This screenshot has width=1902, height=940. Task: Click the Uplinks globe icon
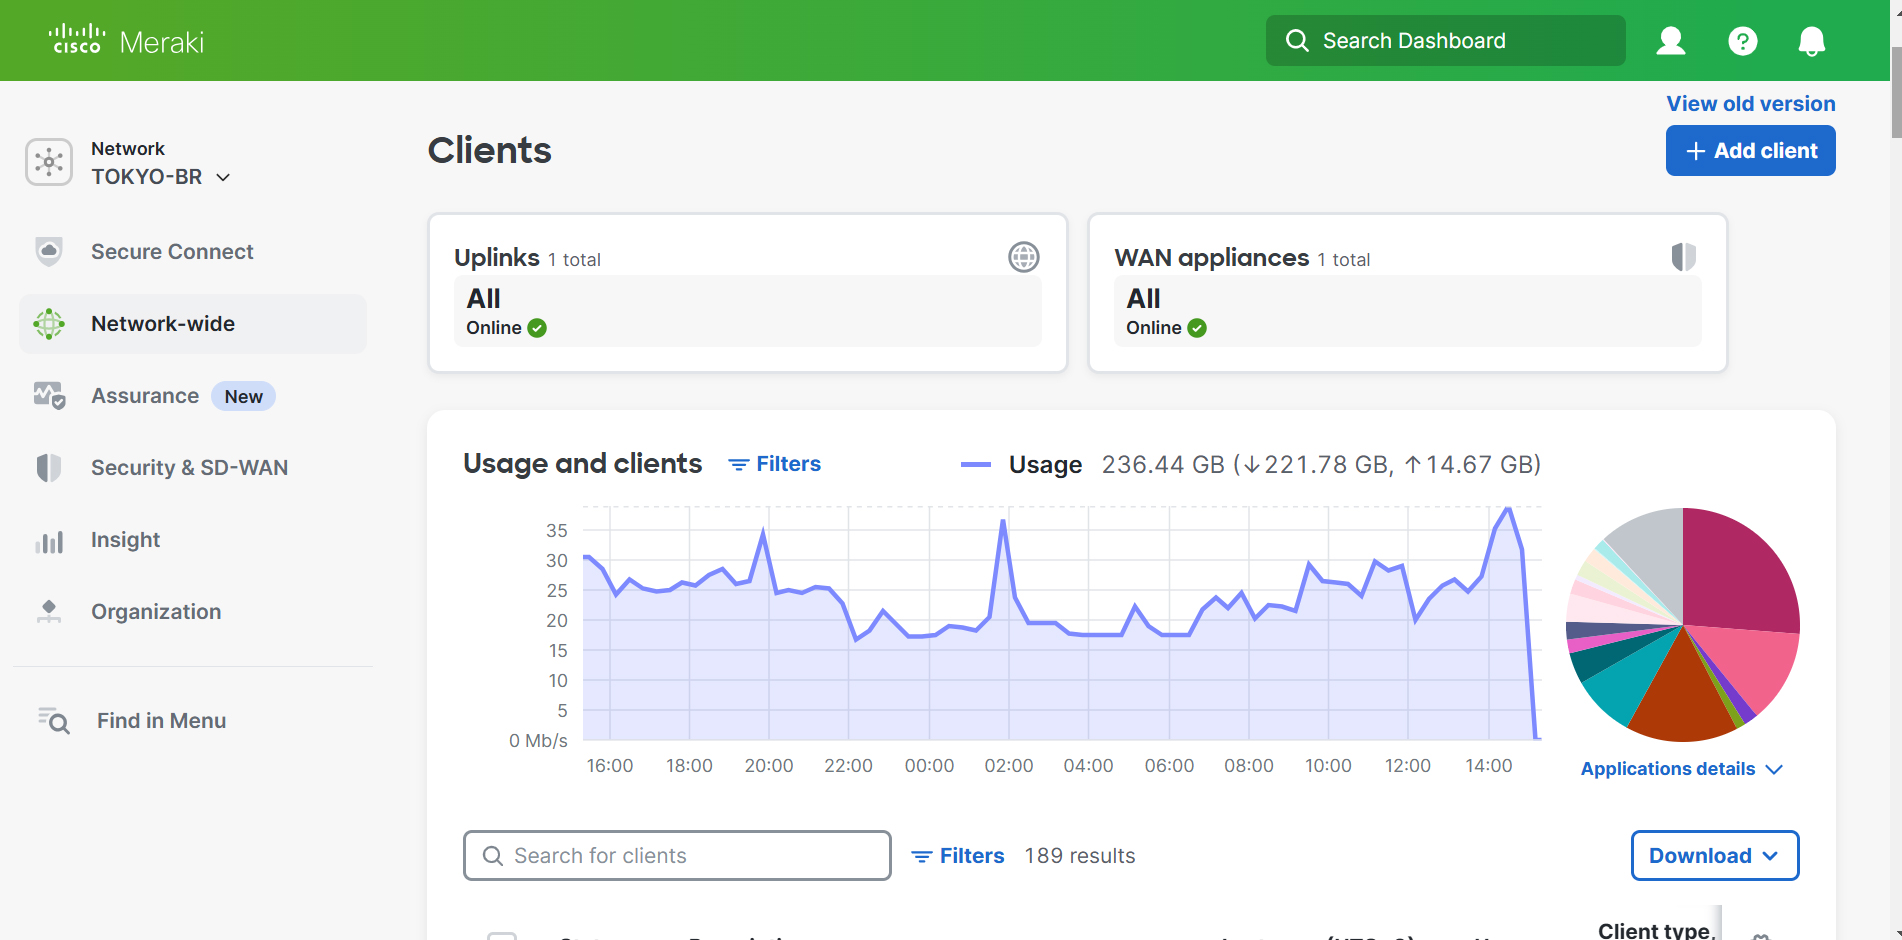click(1023, 257)
